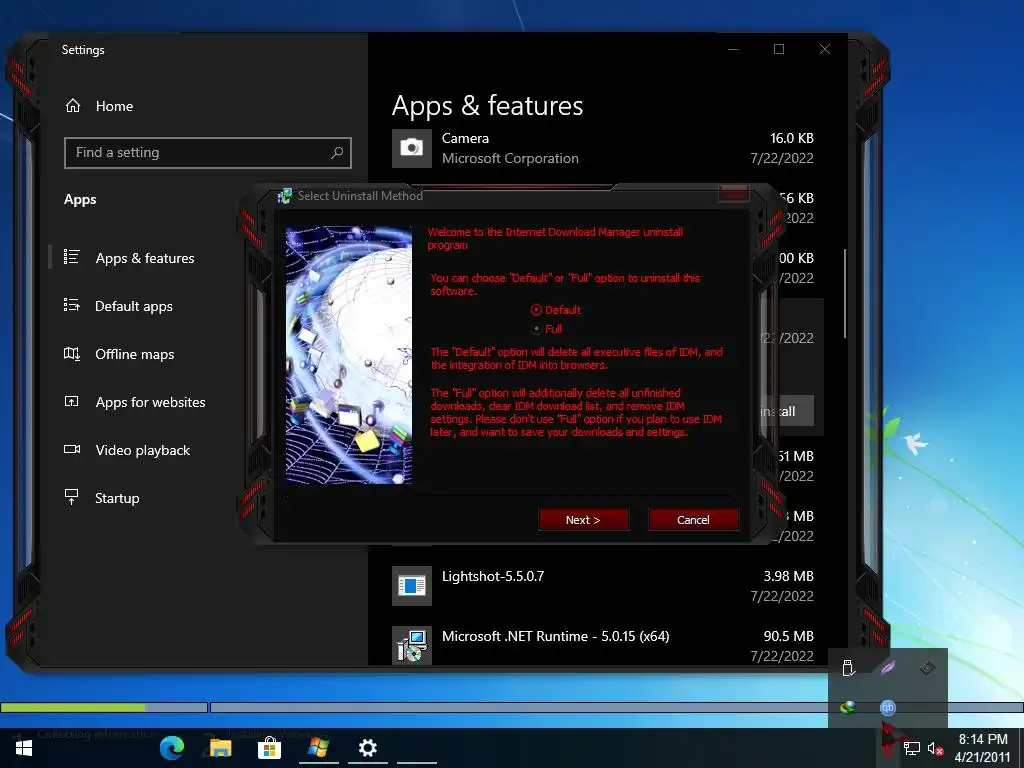The width and height of the screenshot is (1024, 768).
Task: Close the Select Uninstall Method dialog
Action: (733, 193)
